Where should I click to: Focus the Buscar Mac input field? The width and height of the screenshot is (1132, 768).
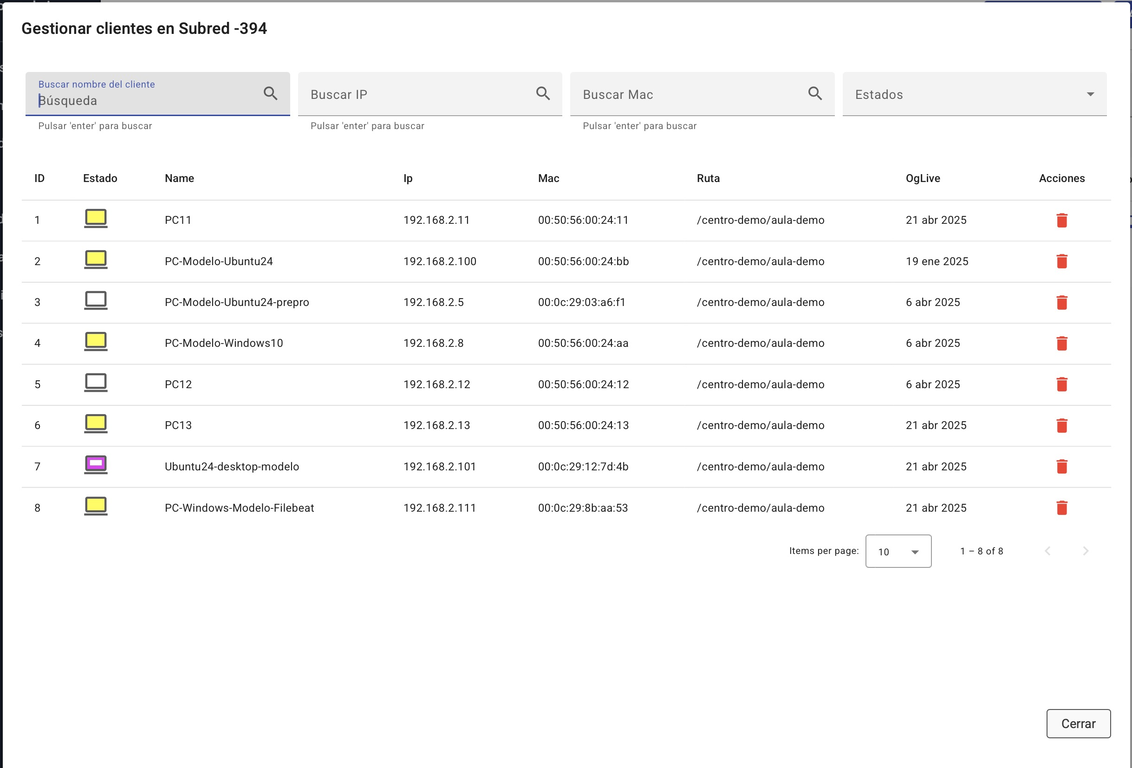(690, 94)
